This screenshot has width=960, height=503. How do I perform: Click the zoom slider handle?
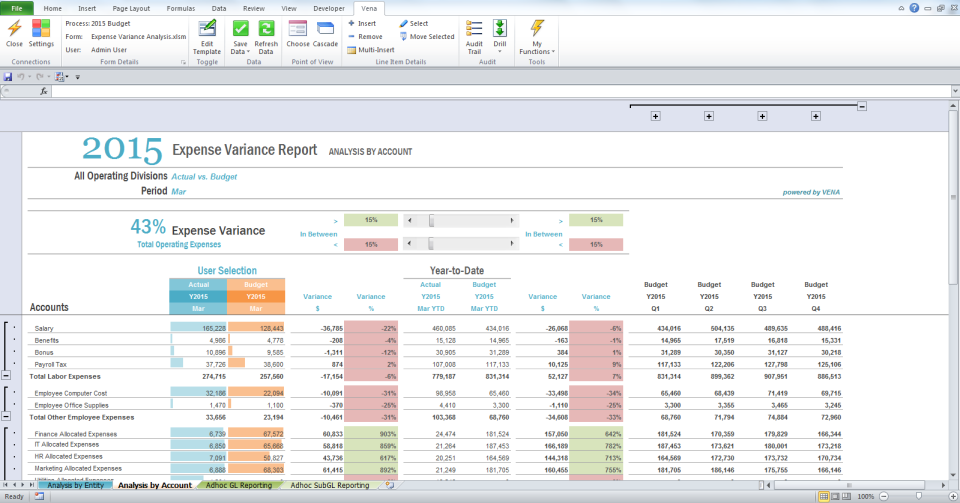919,496
